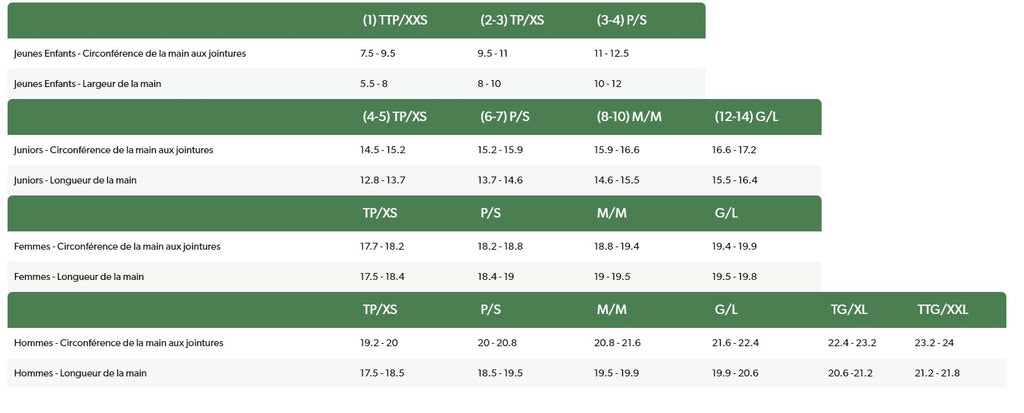
Task: Click the "14.5 - 15.2" Juniors circumference value
Action: [x=383, y=150]
